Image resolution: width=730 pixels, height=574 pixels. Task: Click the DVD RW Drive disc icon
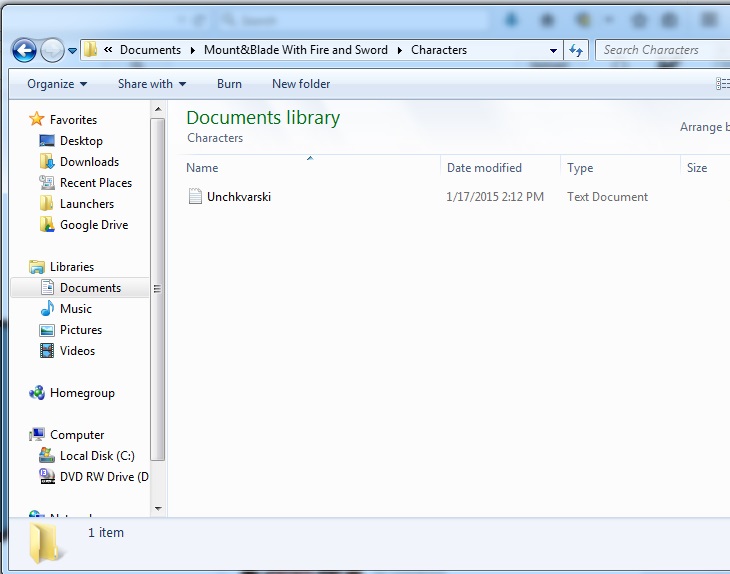tap(47, 476)
